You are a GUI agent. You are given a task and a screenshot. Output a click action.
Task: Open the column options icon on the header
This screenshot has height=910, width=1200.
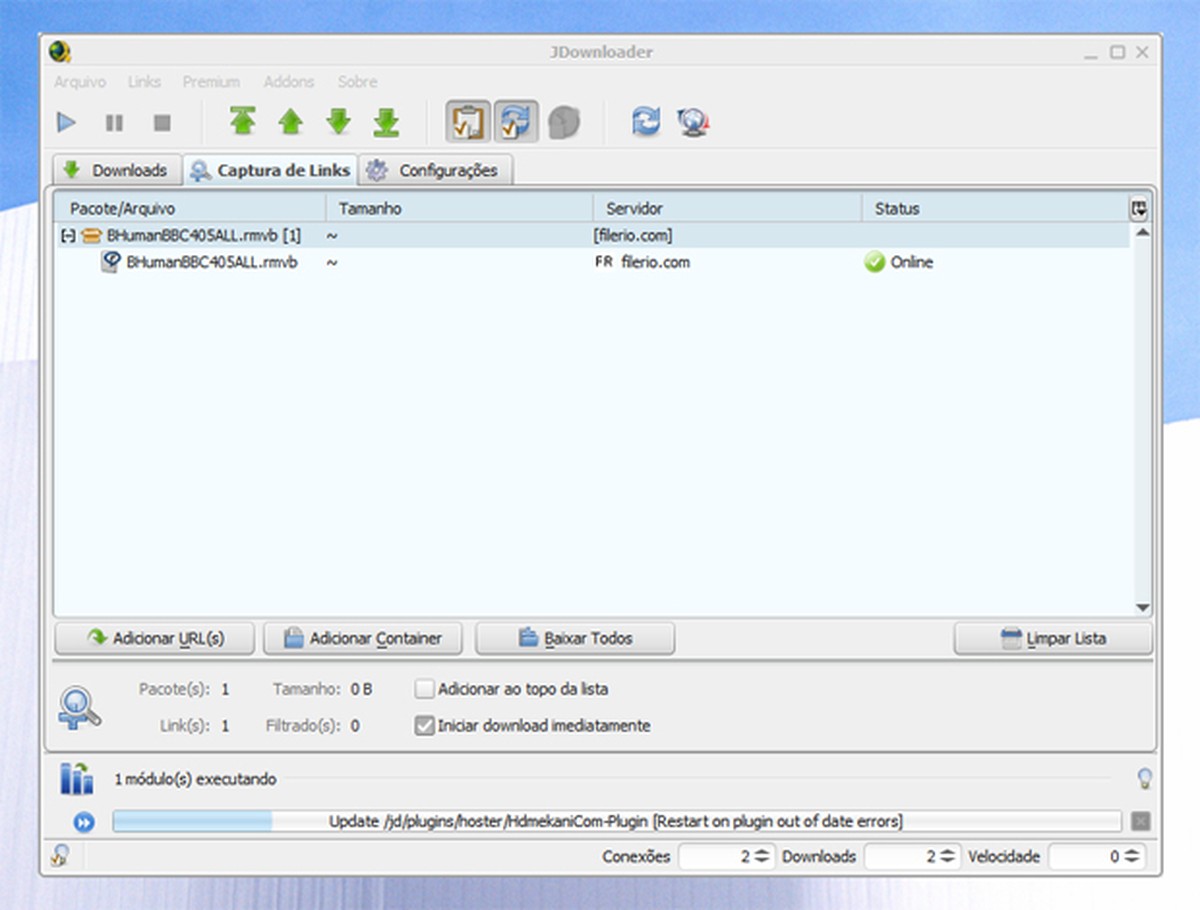point(1139,208)
